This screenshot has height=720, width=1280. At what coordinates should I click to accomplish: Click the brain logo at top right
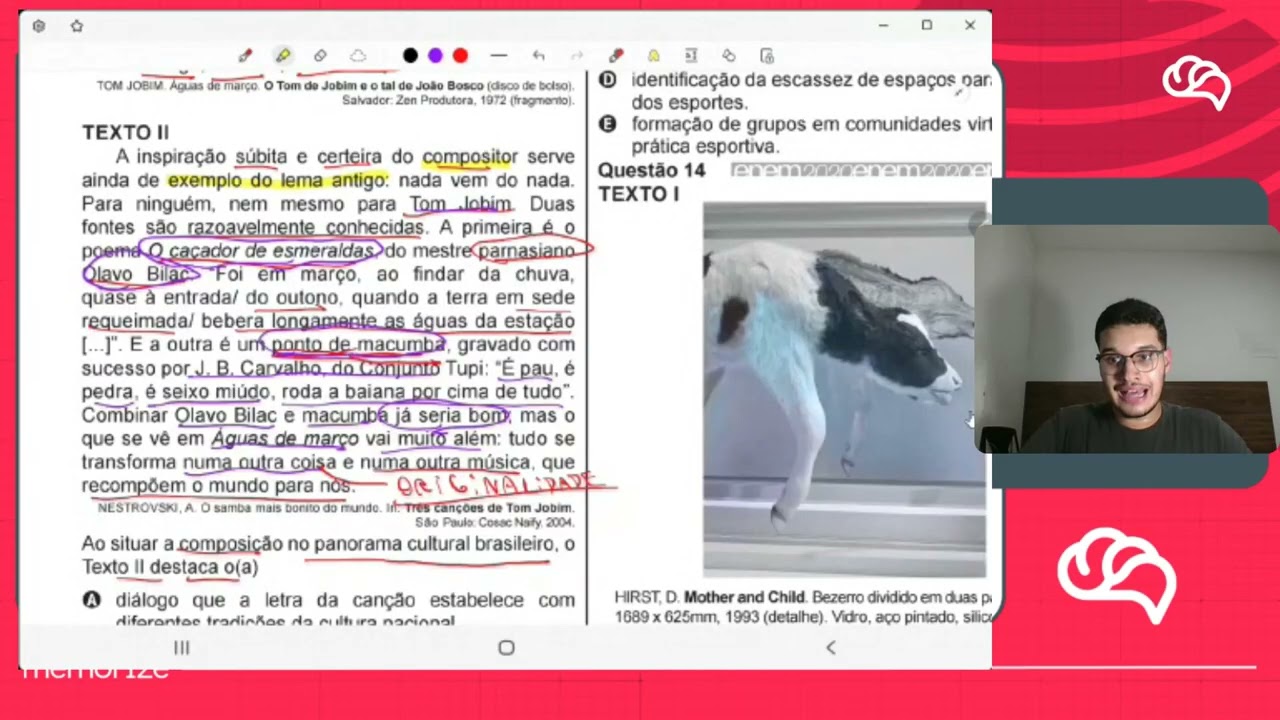point(1196,83)
